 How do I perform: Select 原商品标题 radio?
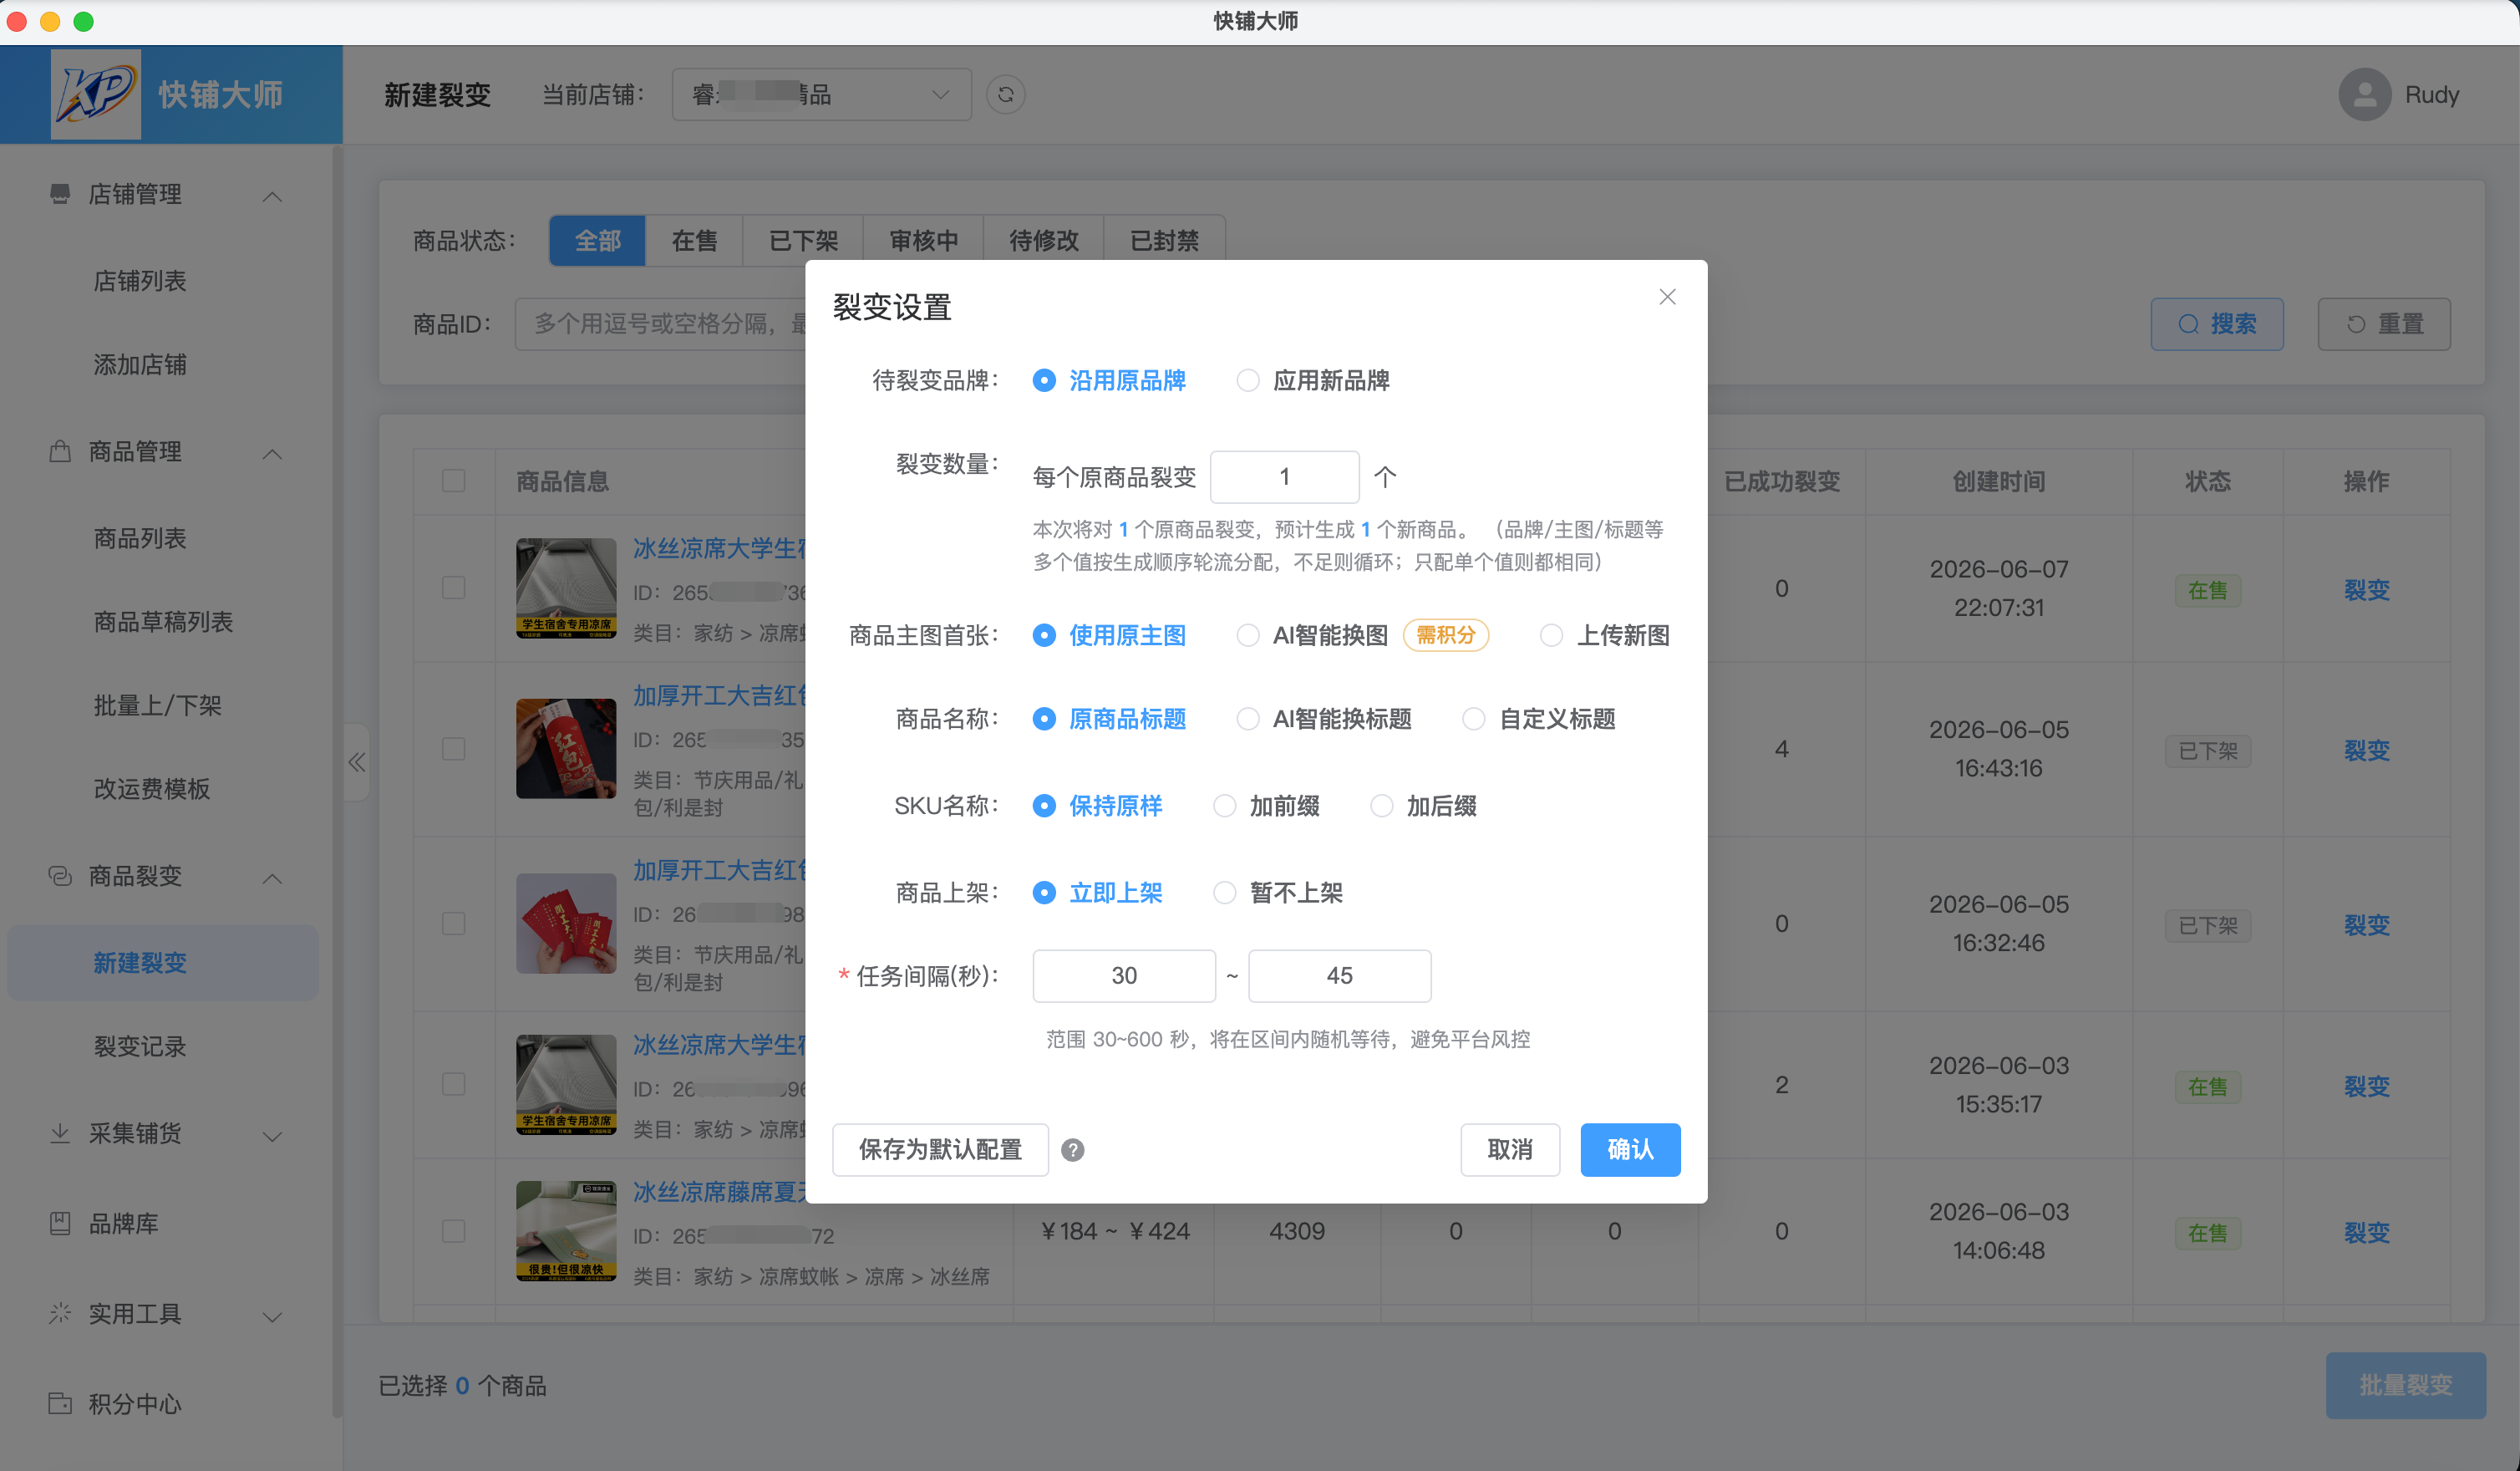pos(1109,719)
